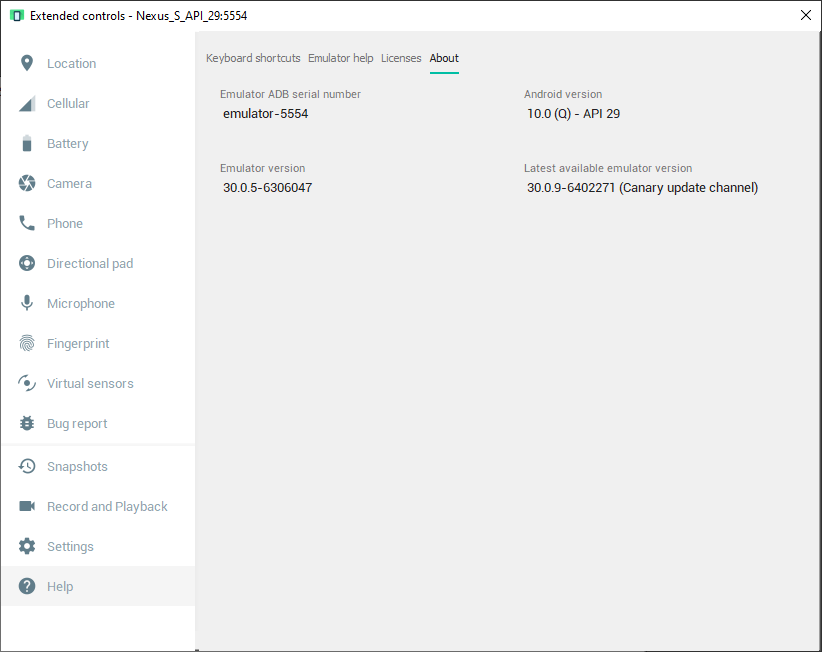
Task: Click the Camera shutter icon
Action: click(27, 184)
